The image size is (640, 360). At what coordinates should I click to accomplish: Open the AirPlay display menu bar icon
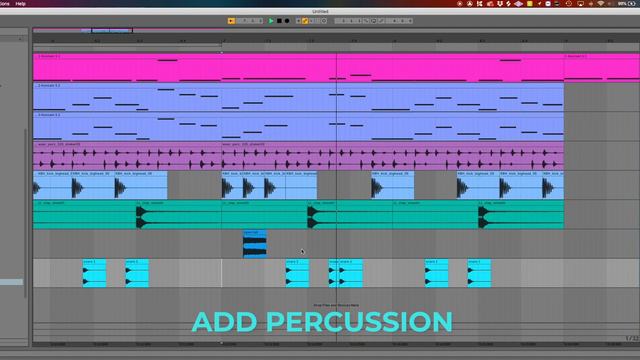[580, 4]
